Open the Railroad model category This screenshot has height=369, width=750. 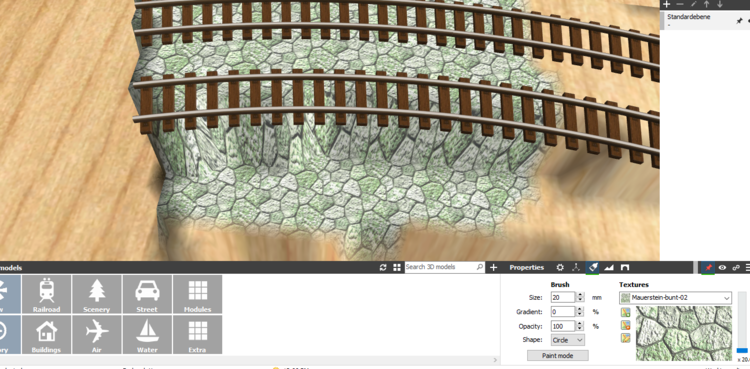pyautogui.click(x=46, y=294)
